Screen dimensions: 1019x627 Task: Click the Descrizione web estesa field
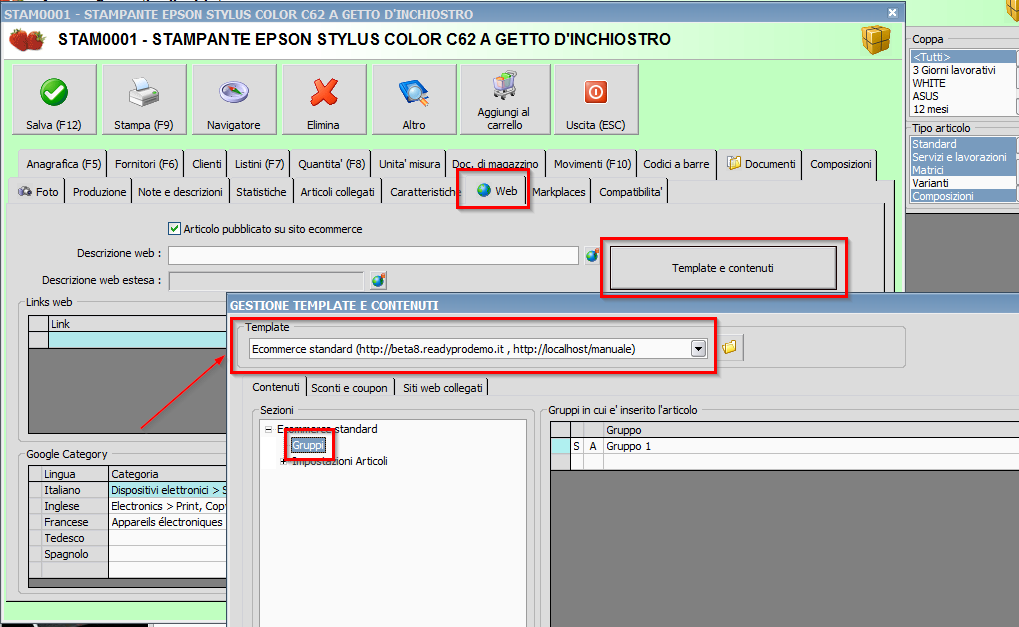266,281
